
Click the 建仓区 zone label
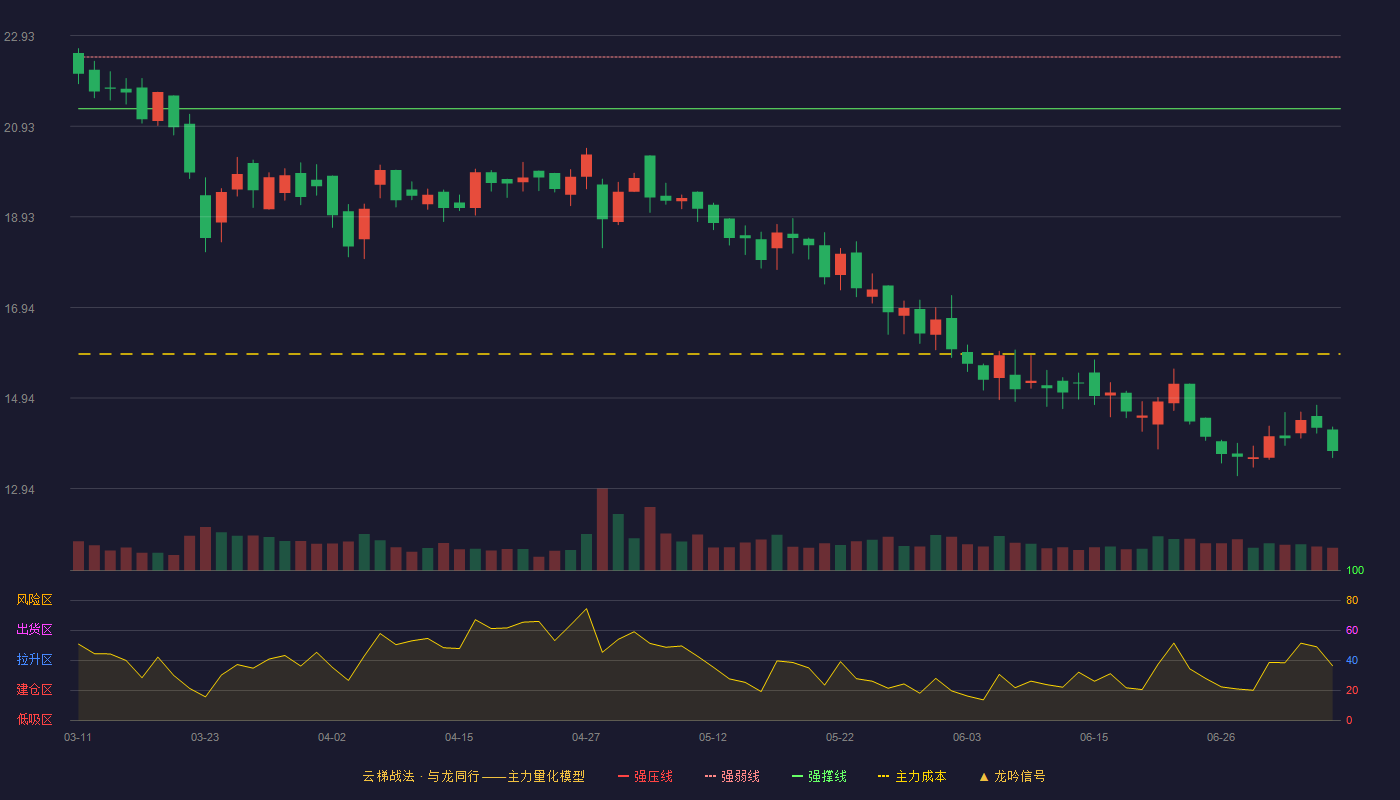[x=34, y=690]
